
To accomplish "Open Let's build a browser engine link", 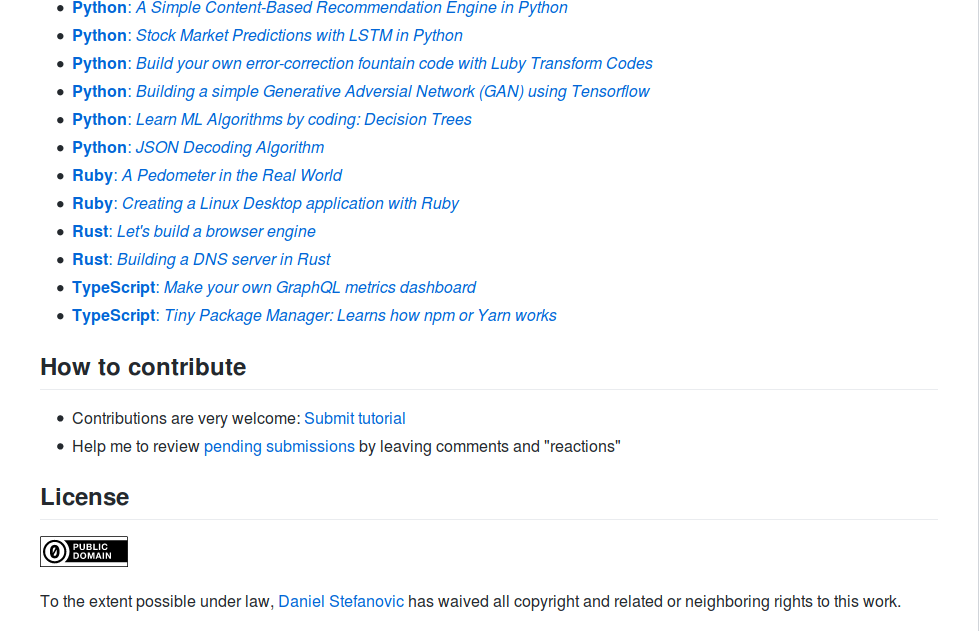I will pos(216,232).
